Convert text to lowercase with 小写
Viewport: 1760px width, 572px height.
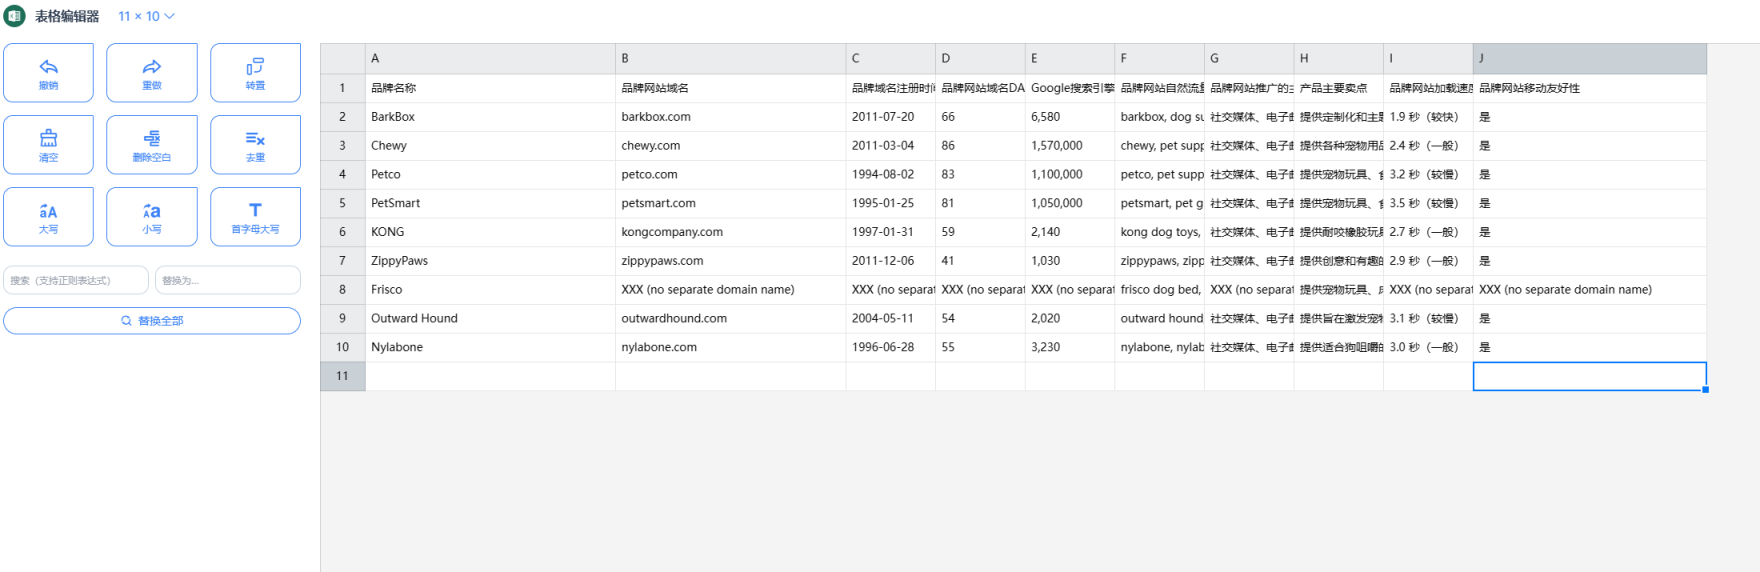point(152,217)
